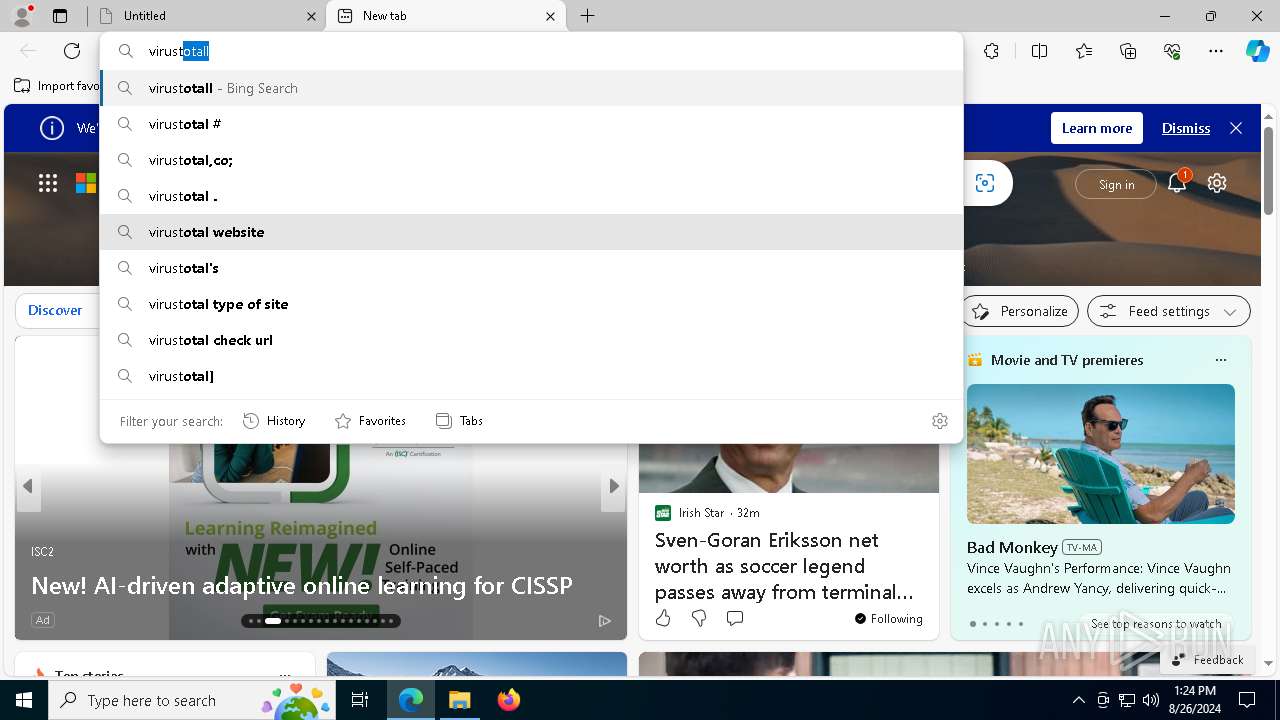Viewport: 1280px width, 720px height.
Task: Expand the Feed settings dropdown
Action: pos(1169,311)
